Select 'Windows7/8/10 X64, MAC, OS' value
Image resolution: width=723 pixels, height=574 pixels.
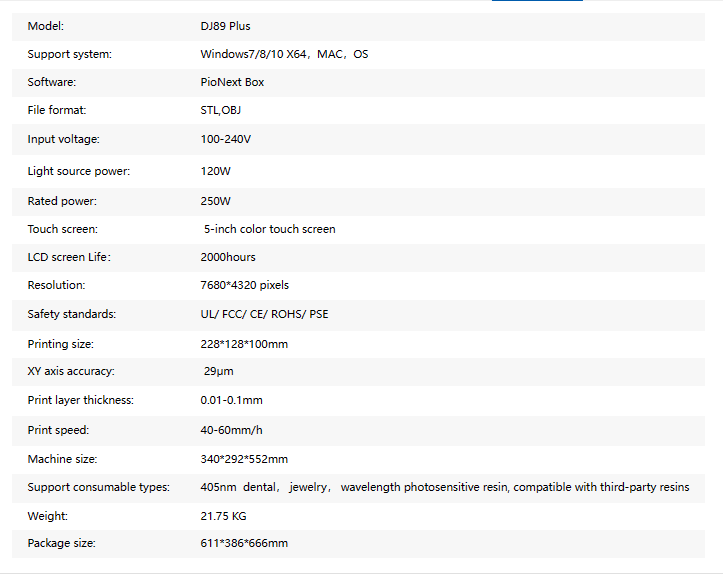pyautogui.click(x=284, y=54)
